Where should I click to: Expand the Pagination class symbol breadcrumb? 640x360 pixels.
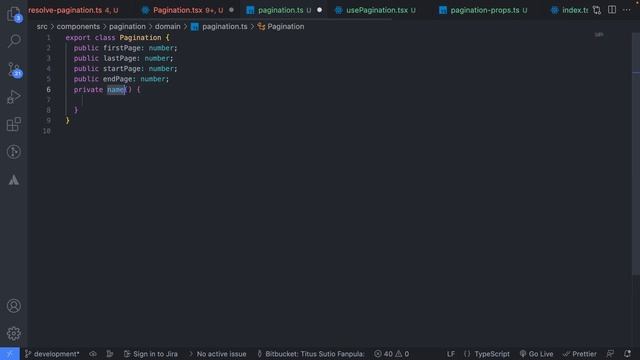click(x=281, y=27)
